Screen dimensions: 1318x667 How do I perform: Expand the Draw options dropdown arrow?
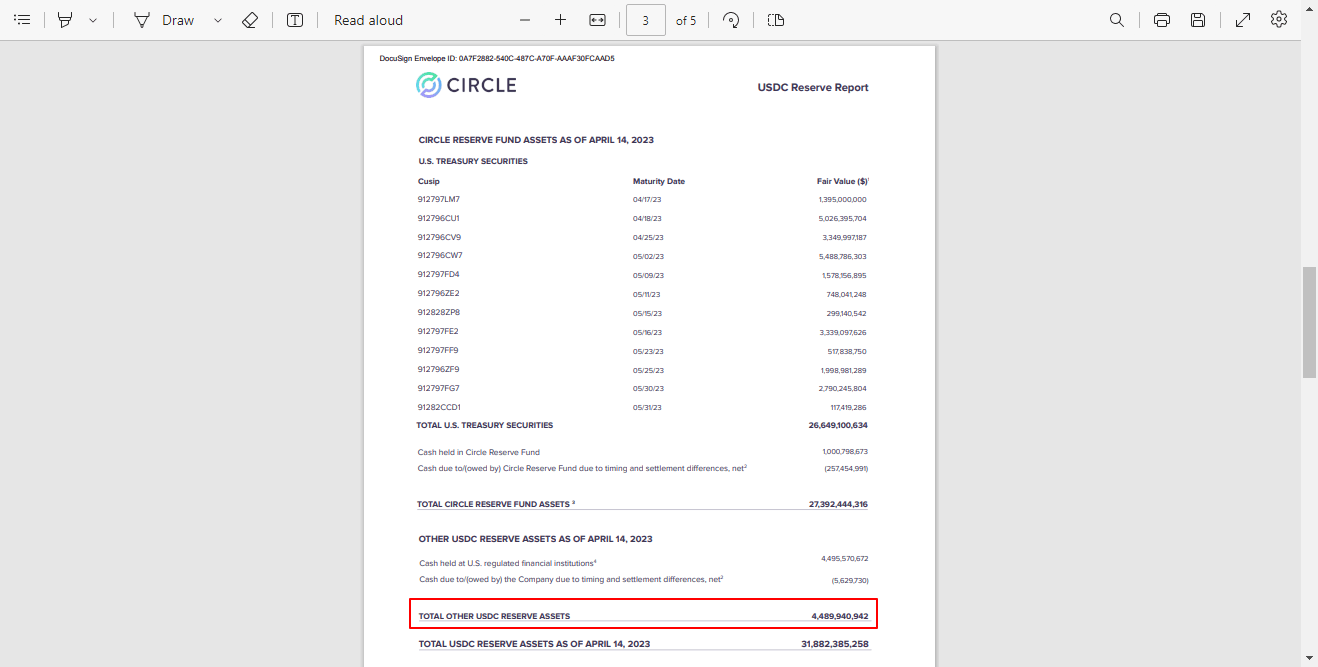tap(218, 20)
